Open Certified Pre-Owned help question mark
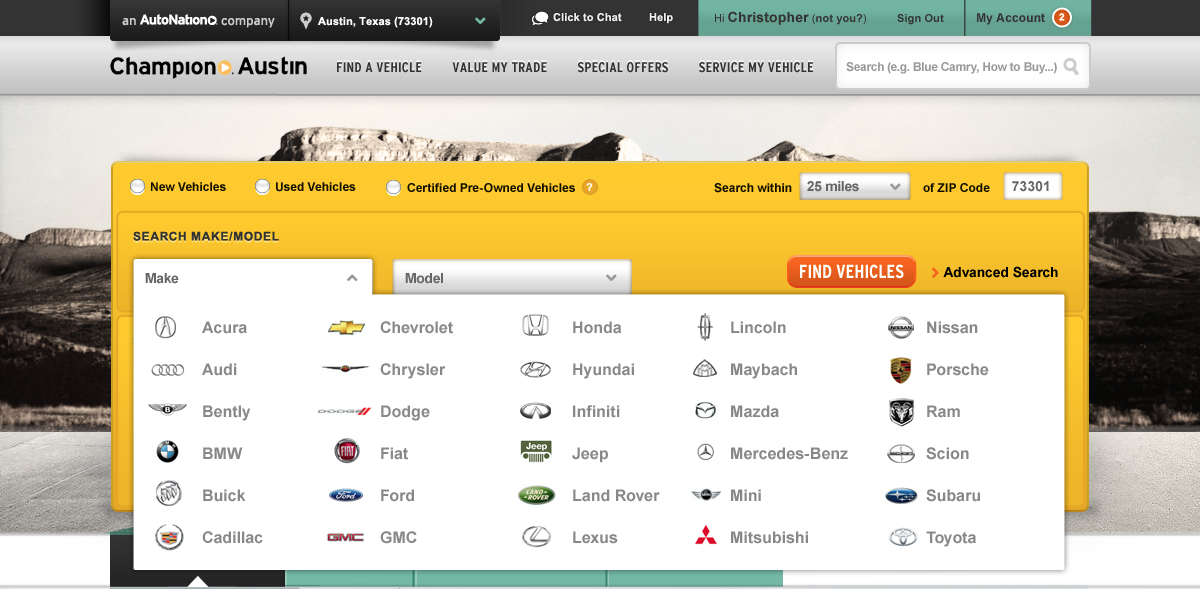Image resolution: width=1200 pixels, height=589 pixels. pyautogui.click(x=590, y=187)
